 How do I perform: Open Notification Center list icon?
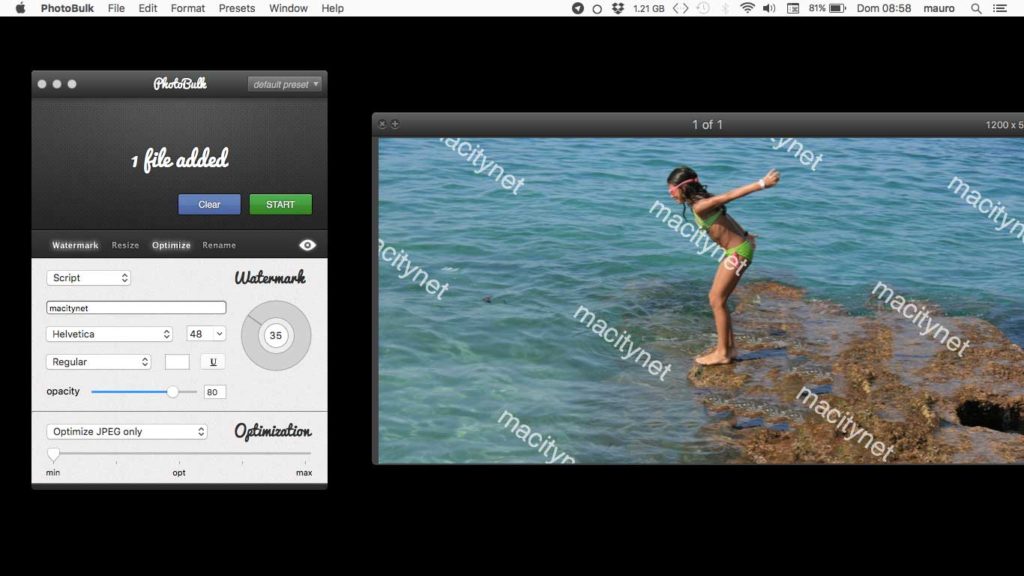(1000, 8)
